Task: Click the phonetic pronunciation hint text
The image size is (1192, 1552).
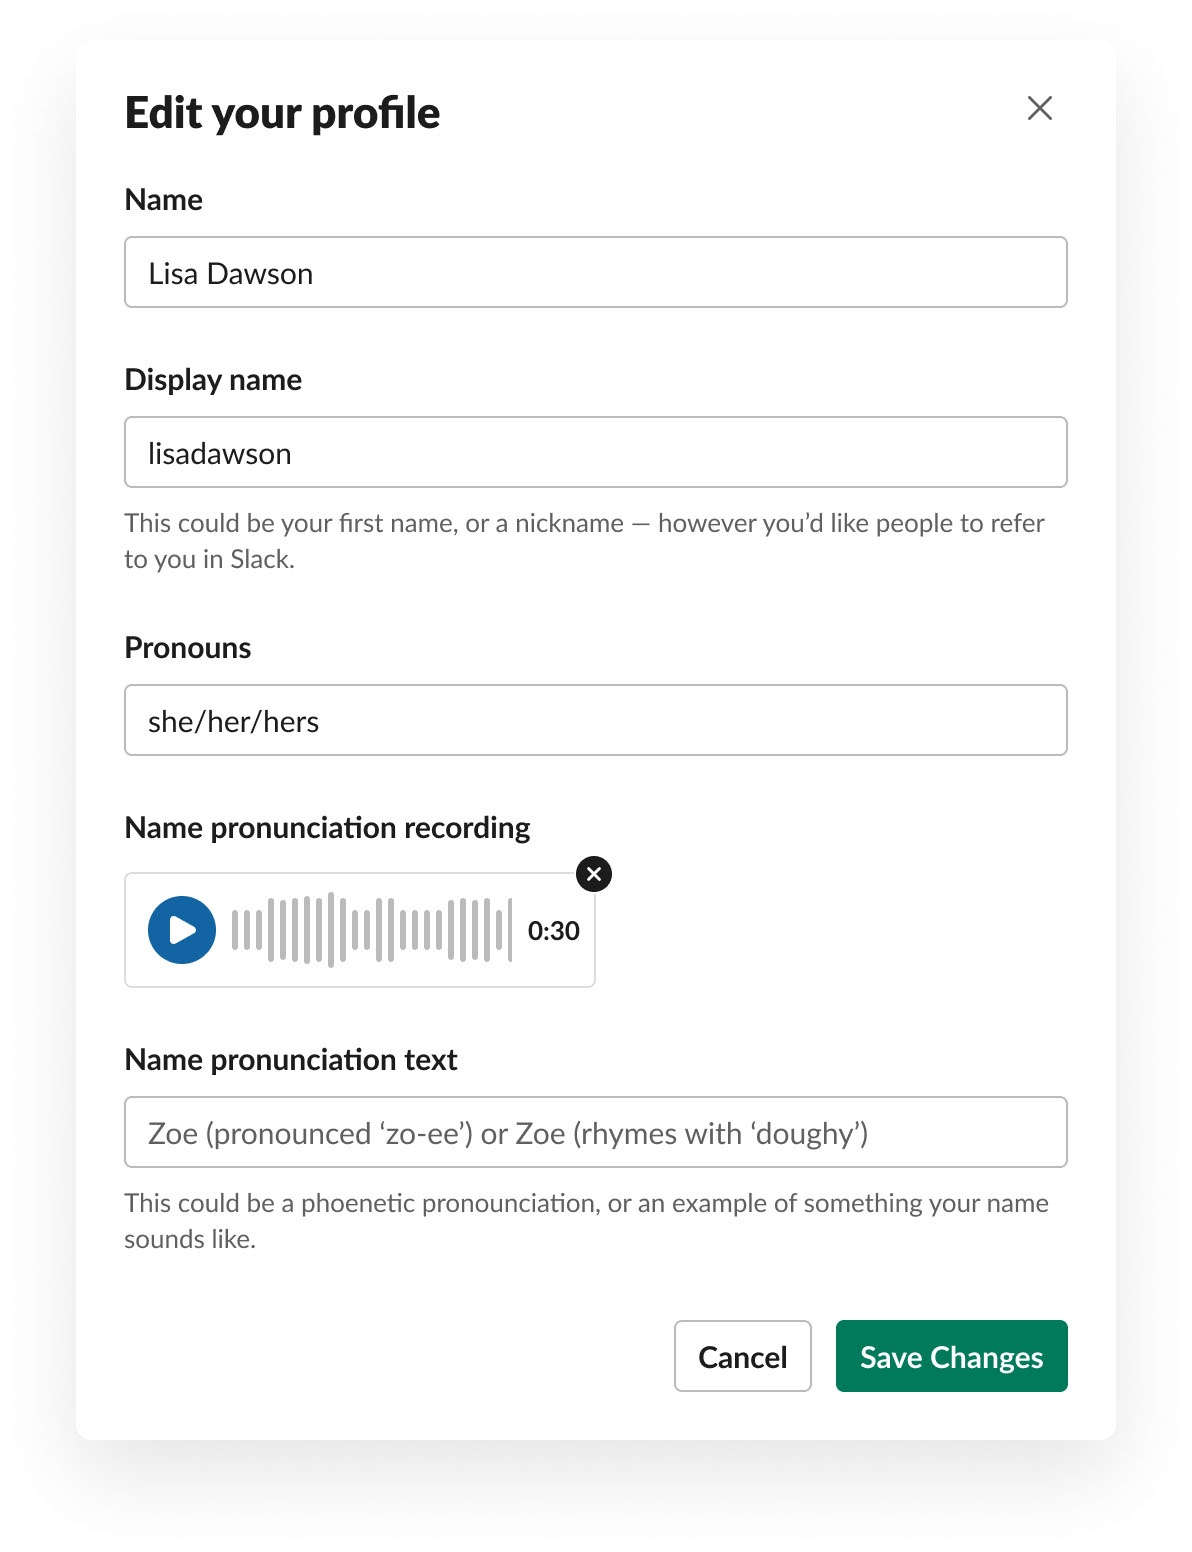Action: point(586,1220)
